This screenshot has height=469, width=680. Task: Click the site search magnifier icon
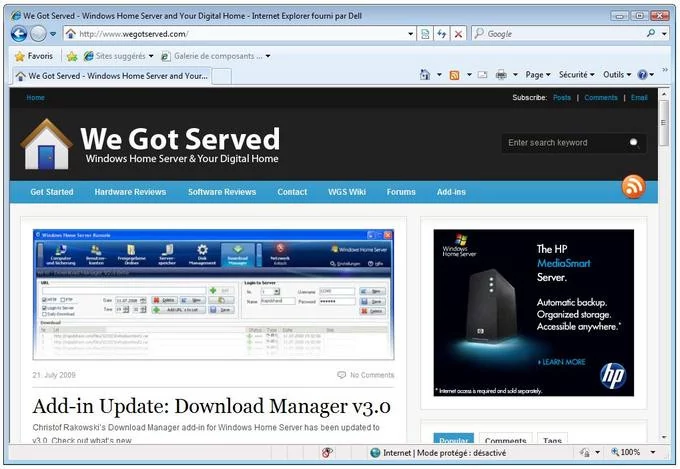click(634, 143)
